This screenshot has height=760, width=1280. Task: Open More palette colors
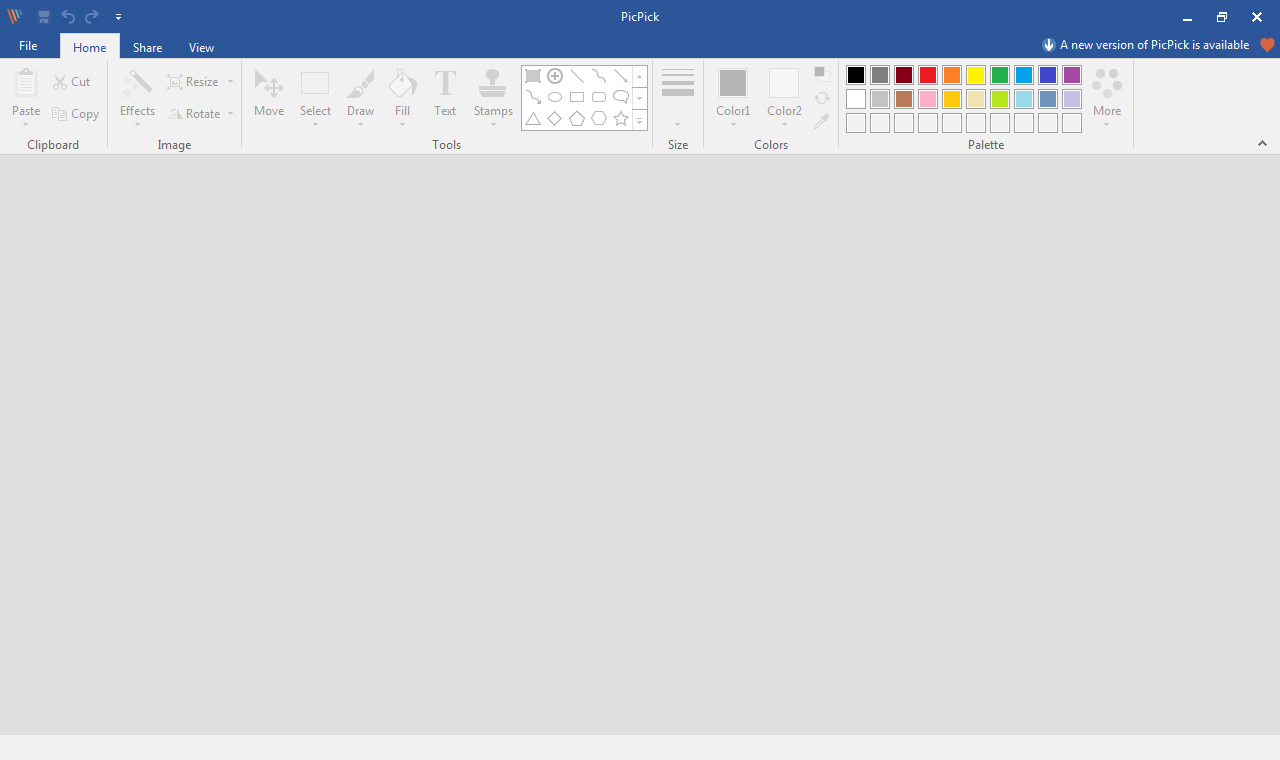[1107, 96]
